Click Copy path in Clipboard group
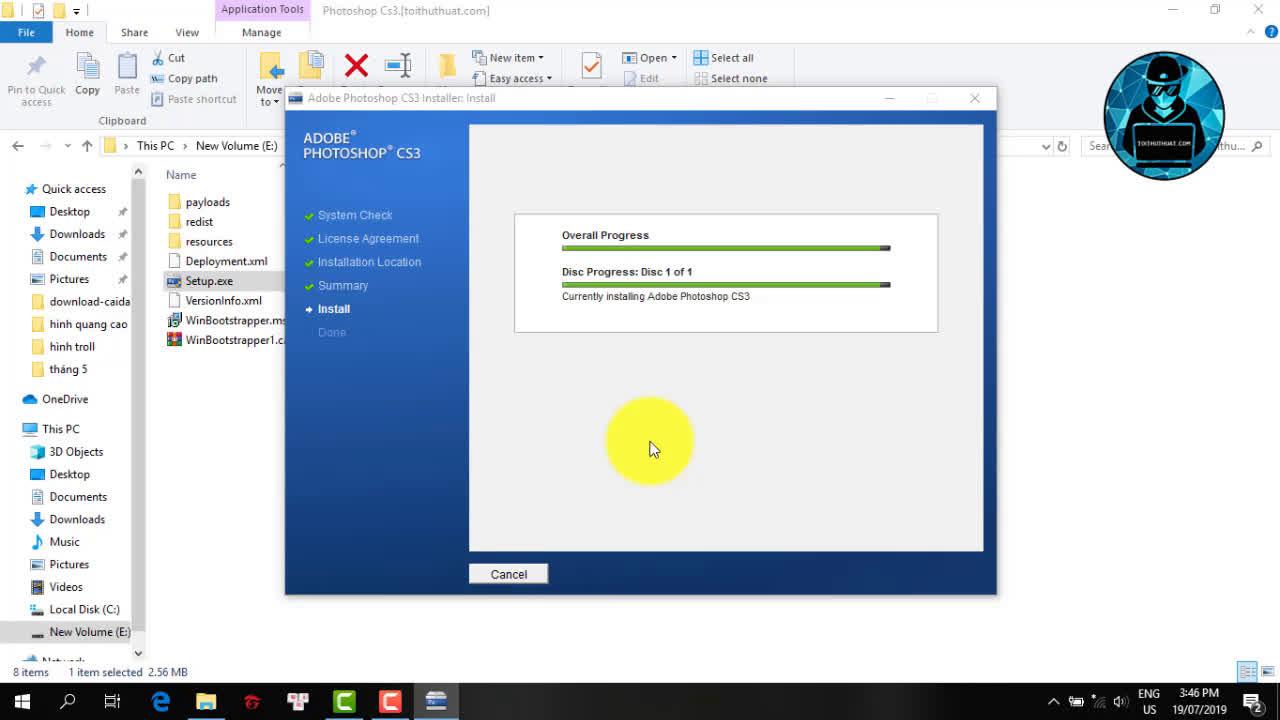 tap(184, 78)
